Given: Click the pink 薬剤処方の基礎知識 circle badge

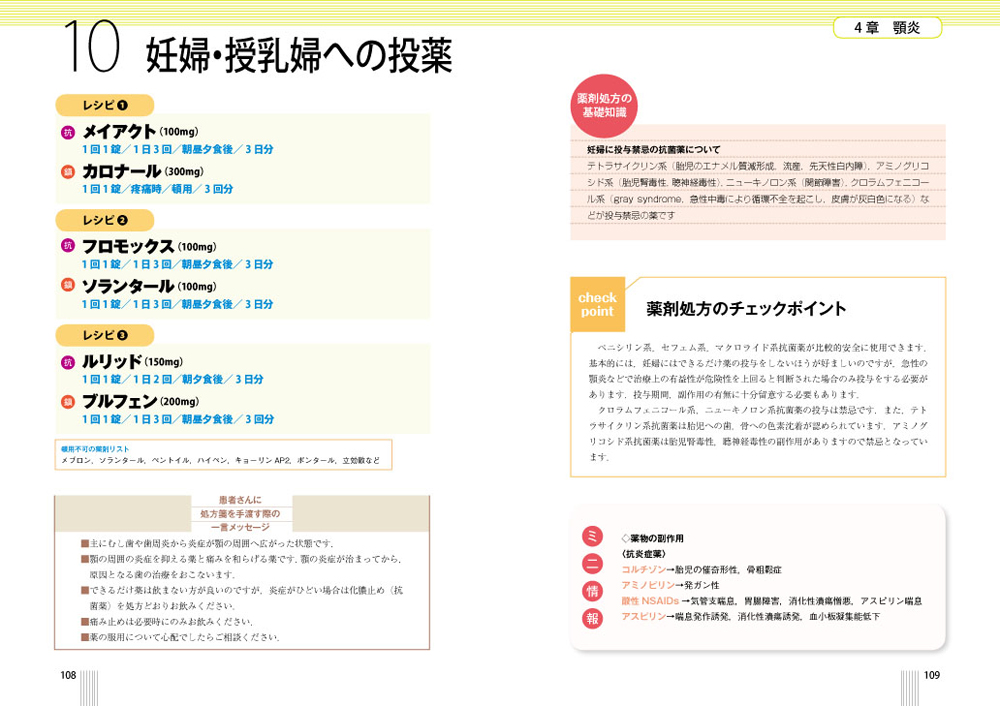Looking at the screenshot, I should coord(602,107).
